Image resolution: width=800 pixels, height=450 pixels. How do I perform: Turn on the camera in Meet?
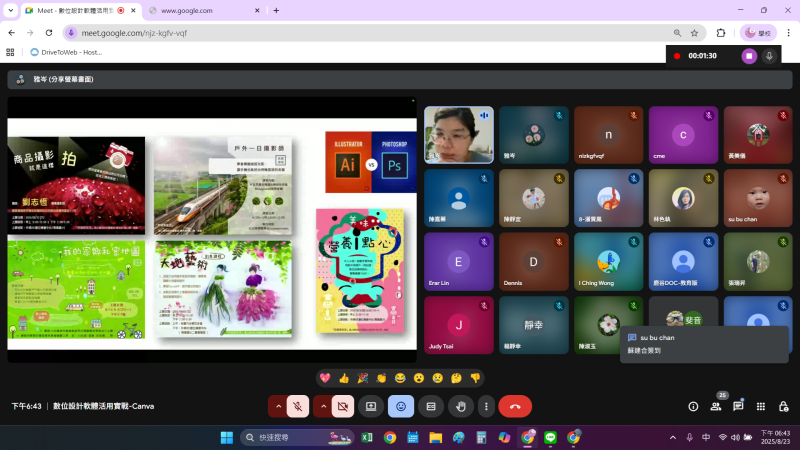(x=343, y=406)
